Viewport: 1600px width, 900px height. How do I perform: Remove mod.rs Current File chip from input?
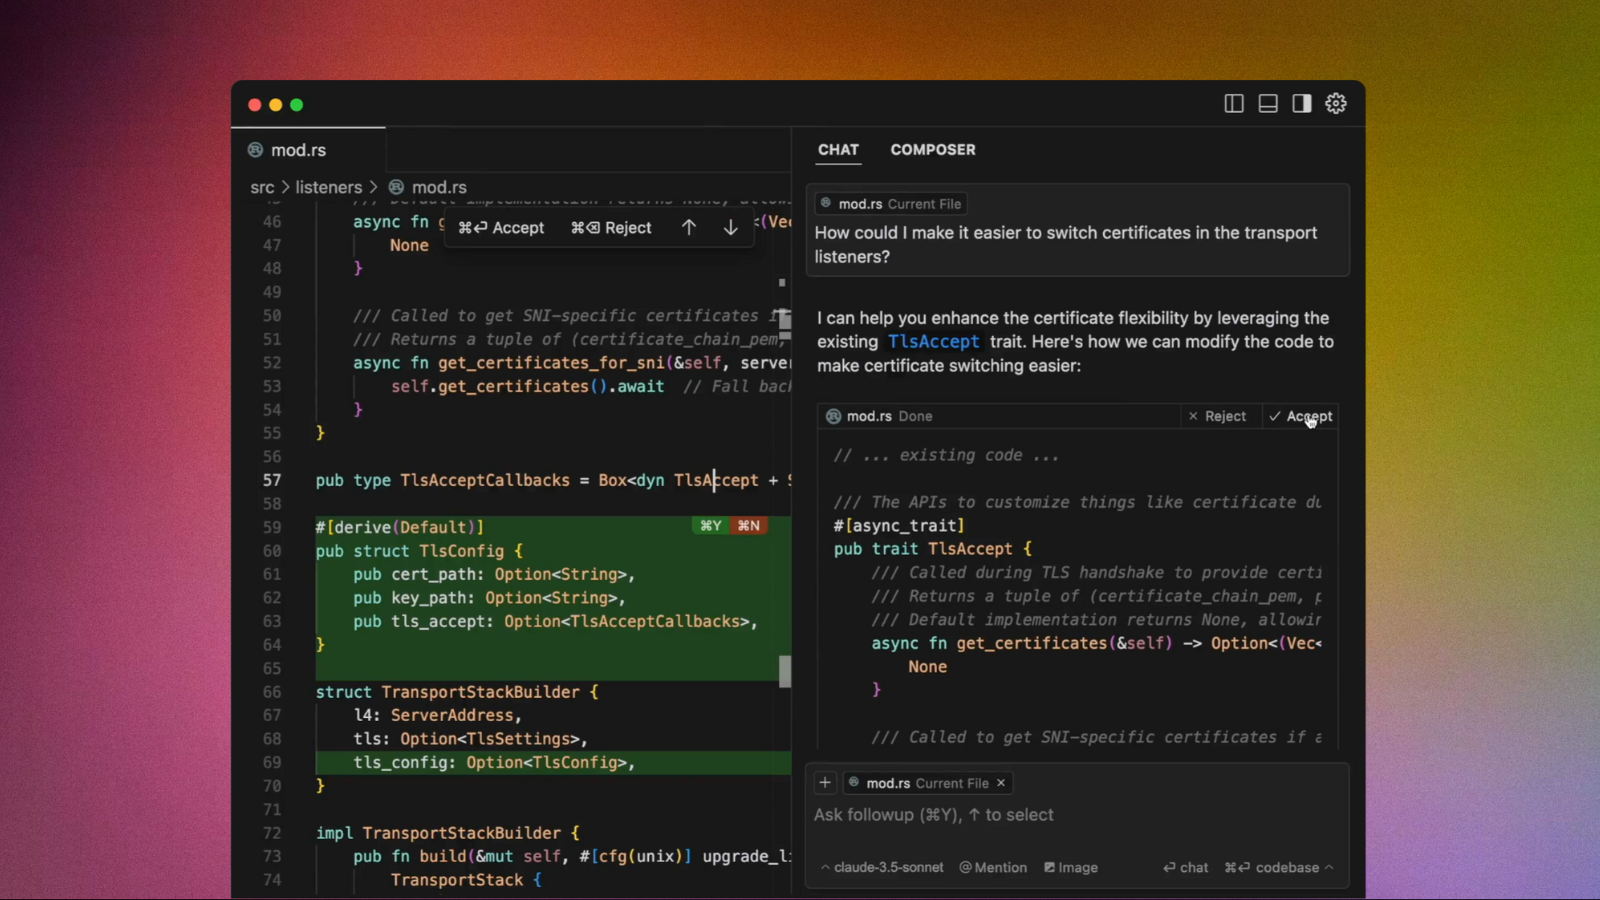coord(1001,783)
